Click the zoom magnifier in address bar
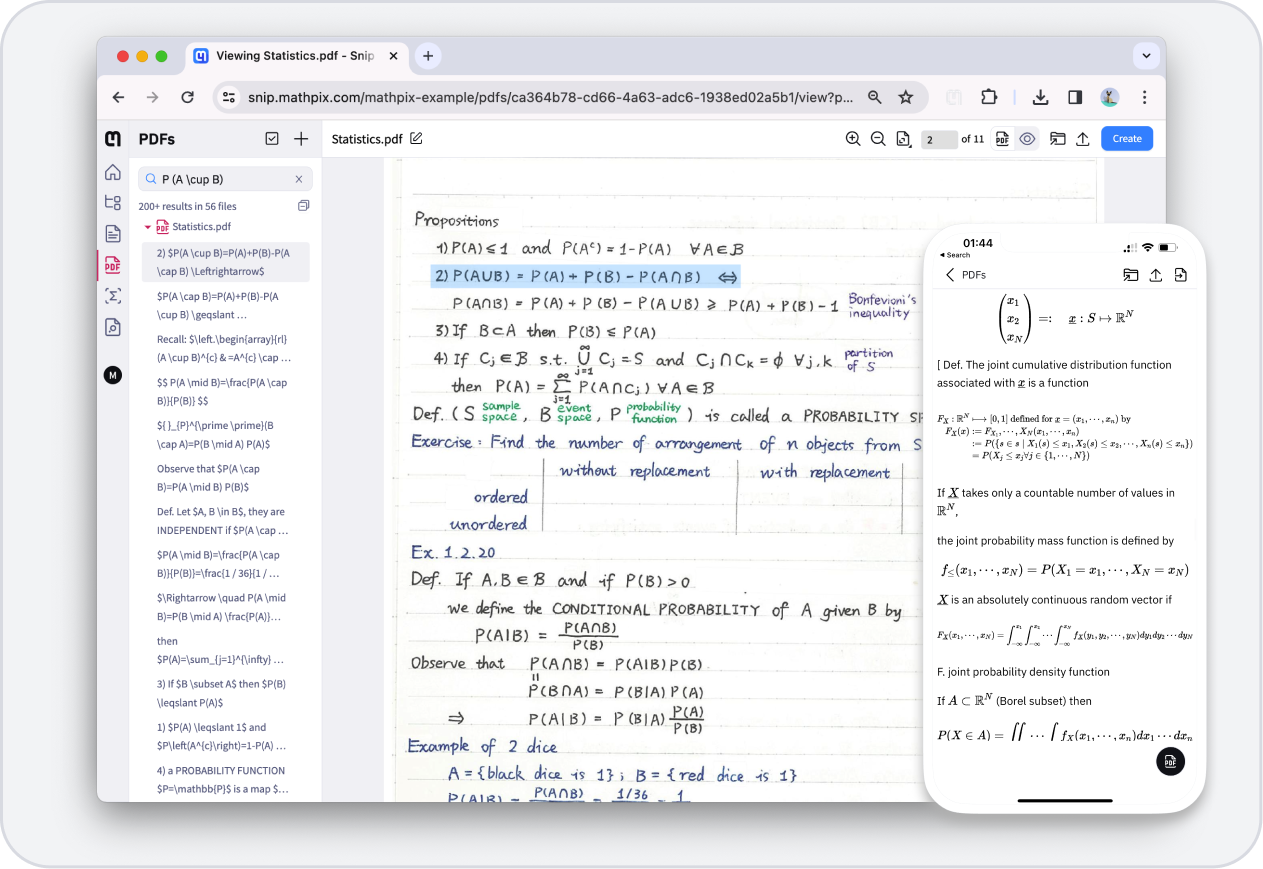 875,97
